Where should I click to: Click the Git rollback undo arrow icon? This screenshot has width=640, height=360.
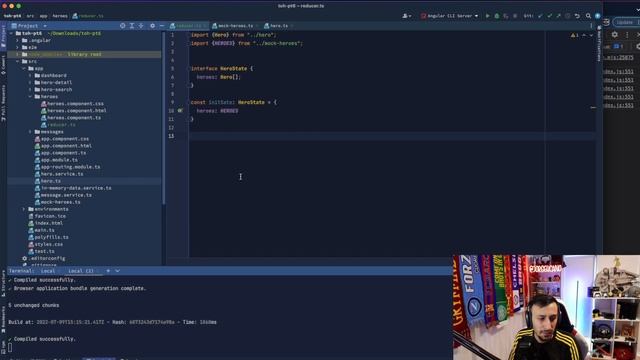(577, 16)
